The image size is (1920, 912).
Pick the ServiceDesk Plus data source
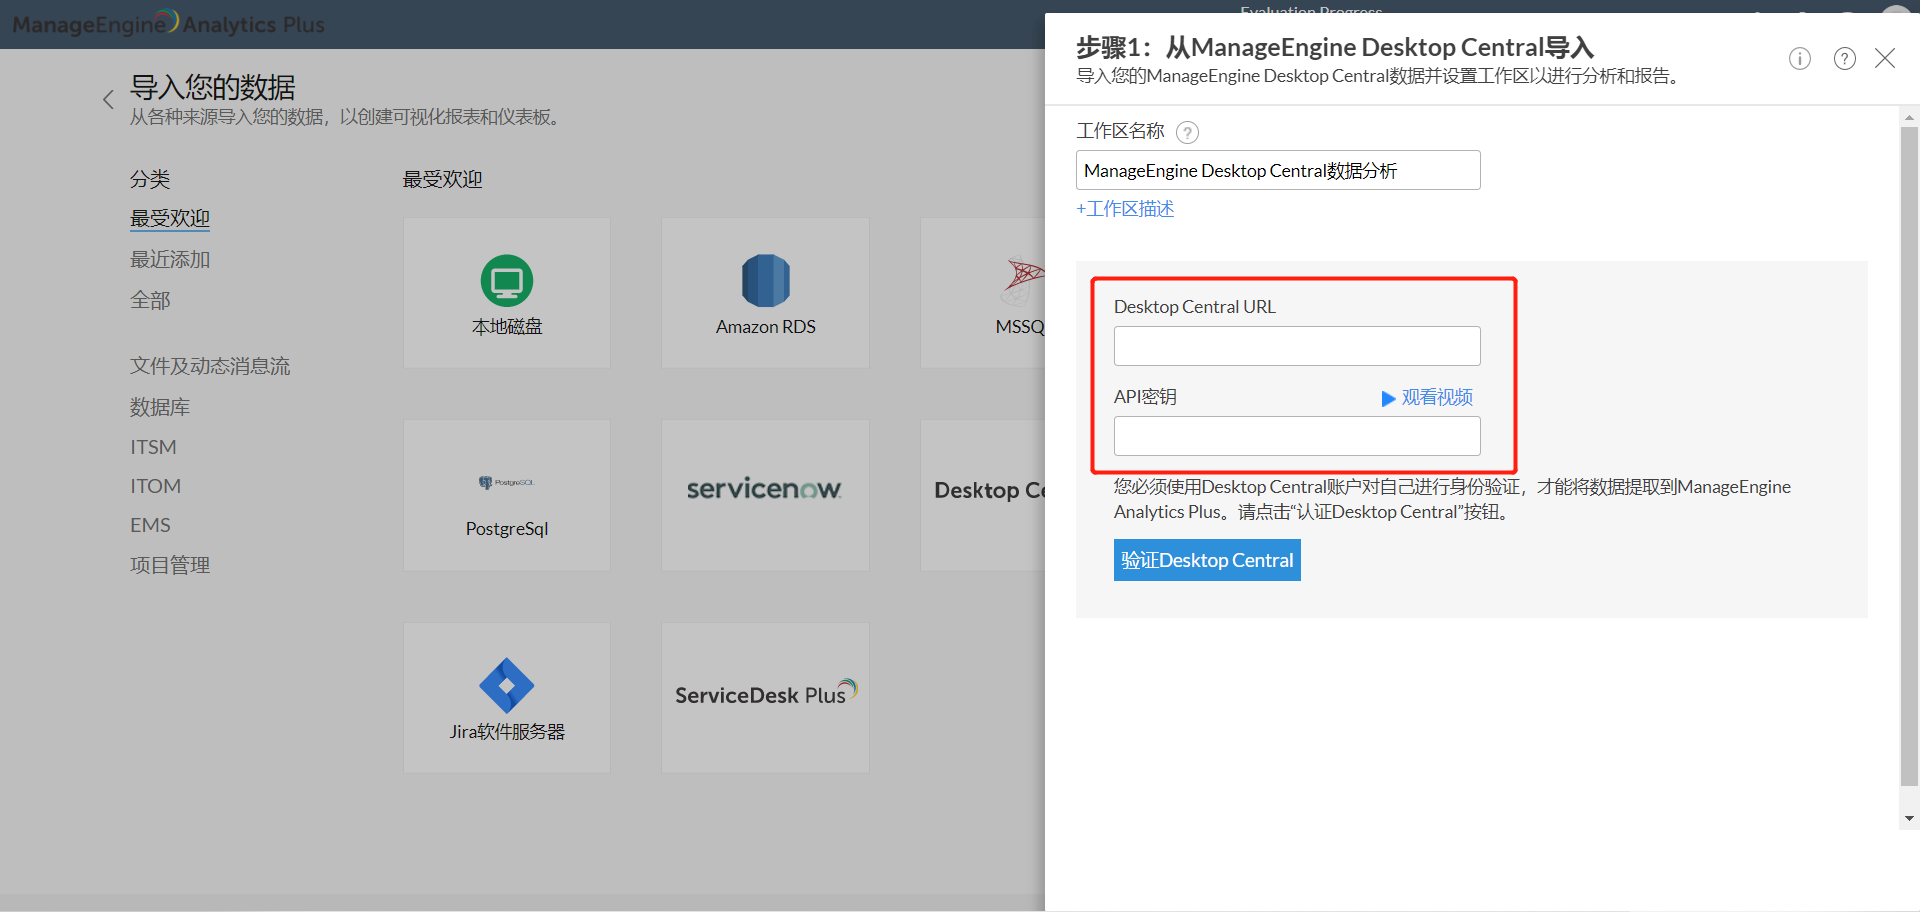pos(764,695)
